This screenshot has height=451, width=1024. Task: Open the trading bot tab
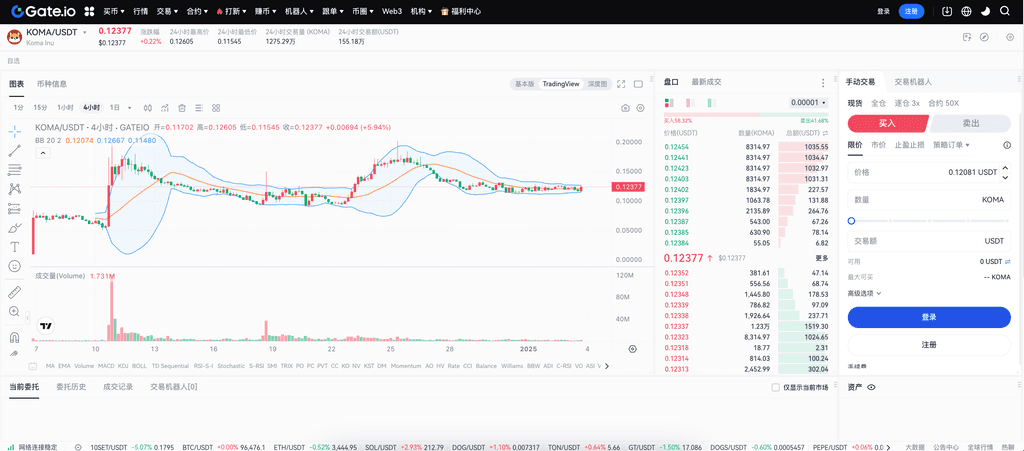[x=912, y=82]
